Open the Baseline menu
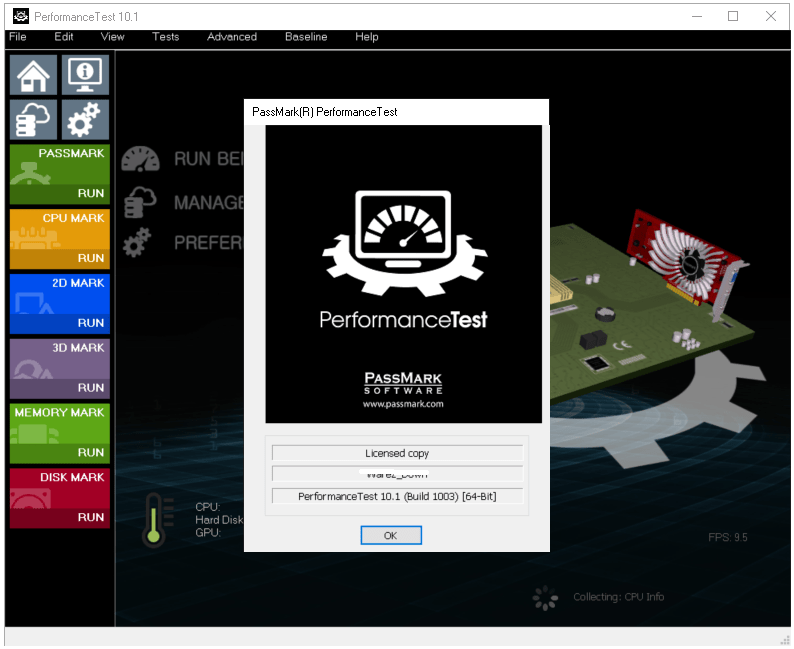Image resolution: width=794 pixels, height=649 pixels. 306,37
